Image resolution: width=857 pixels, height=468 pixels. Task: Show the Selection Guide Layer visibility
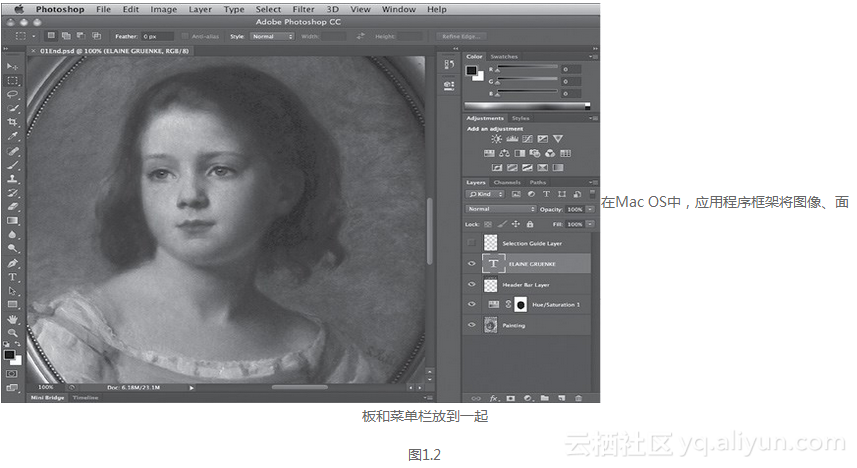click(472, 243)
